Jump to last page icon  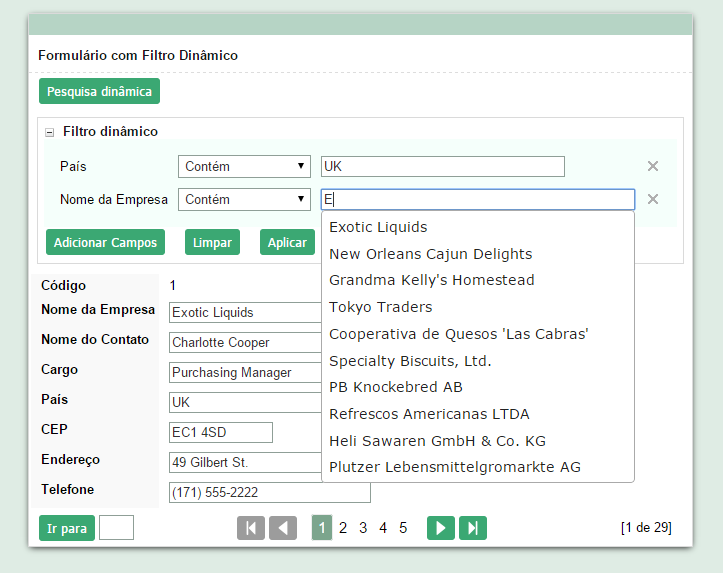point(473,528)
